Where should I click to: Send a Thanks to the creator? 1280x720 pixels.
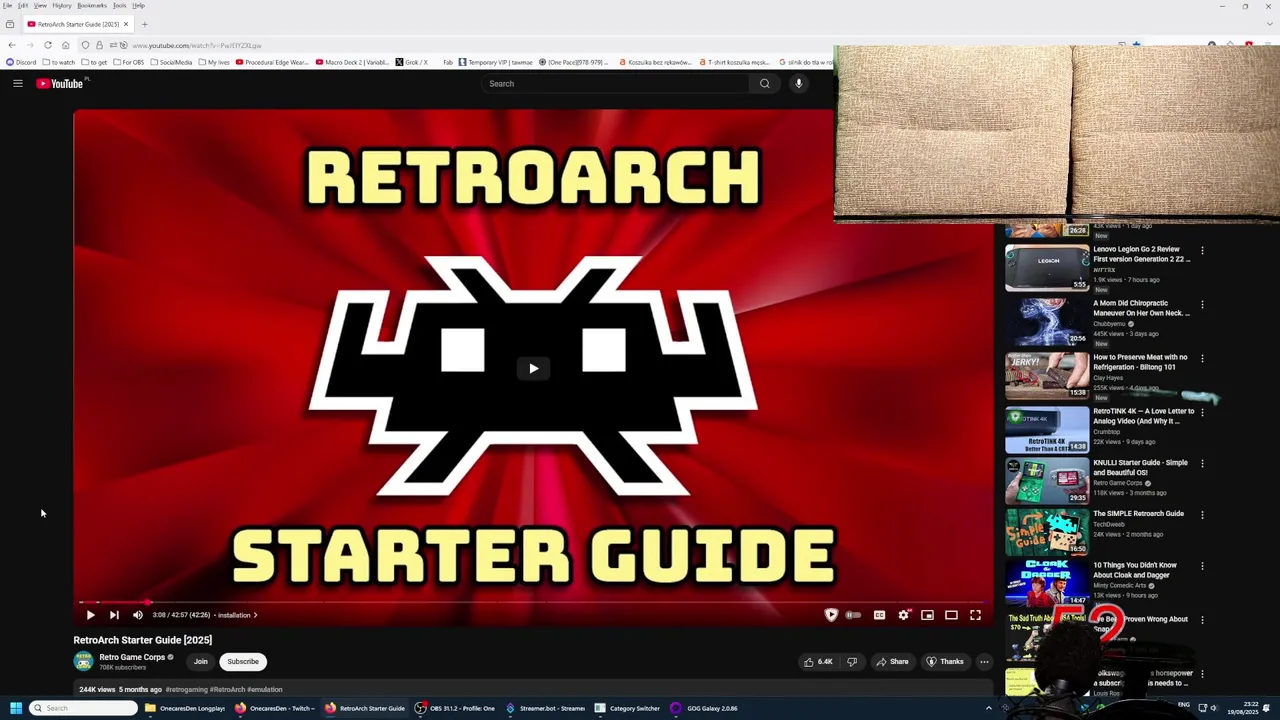click(x=945, y=661)
